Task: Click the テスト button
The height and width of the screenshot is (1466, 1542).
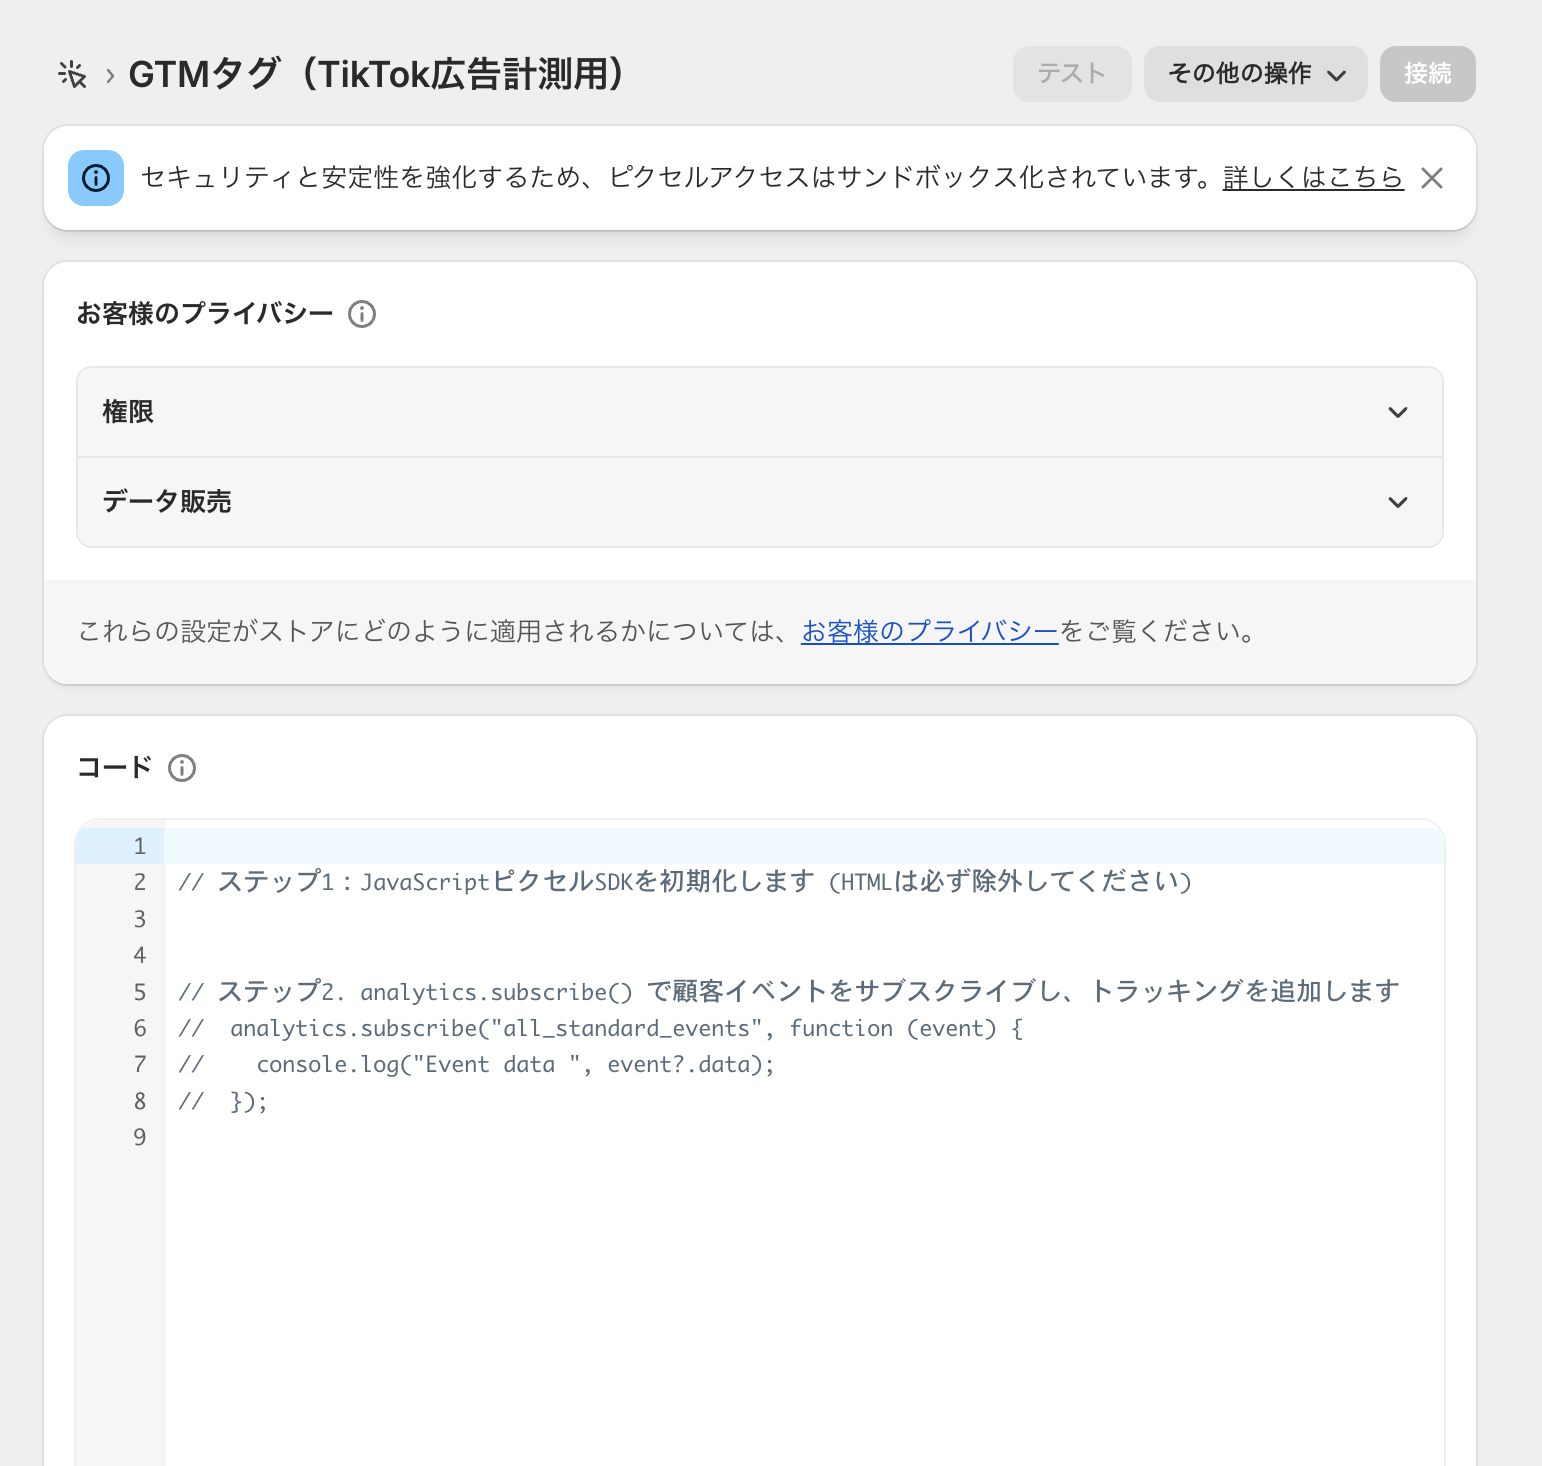Action: (x=1072, y=74)
